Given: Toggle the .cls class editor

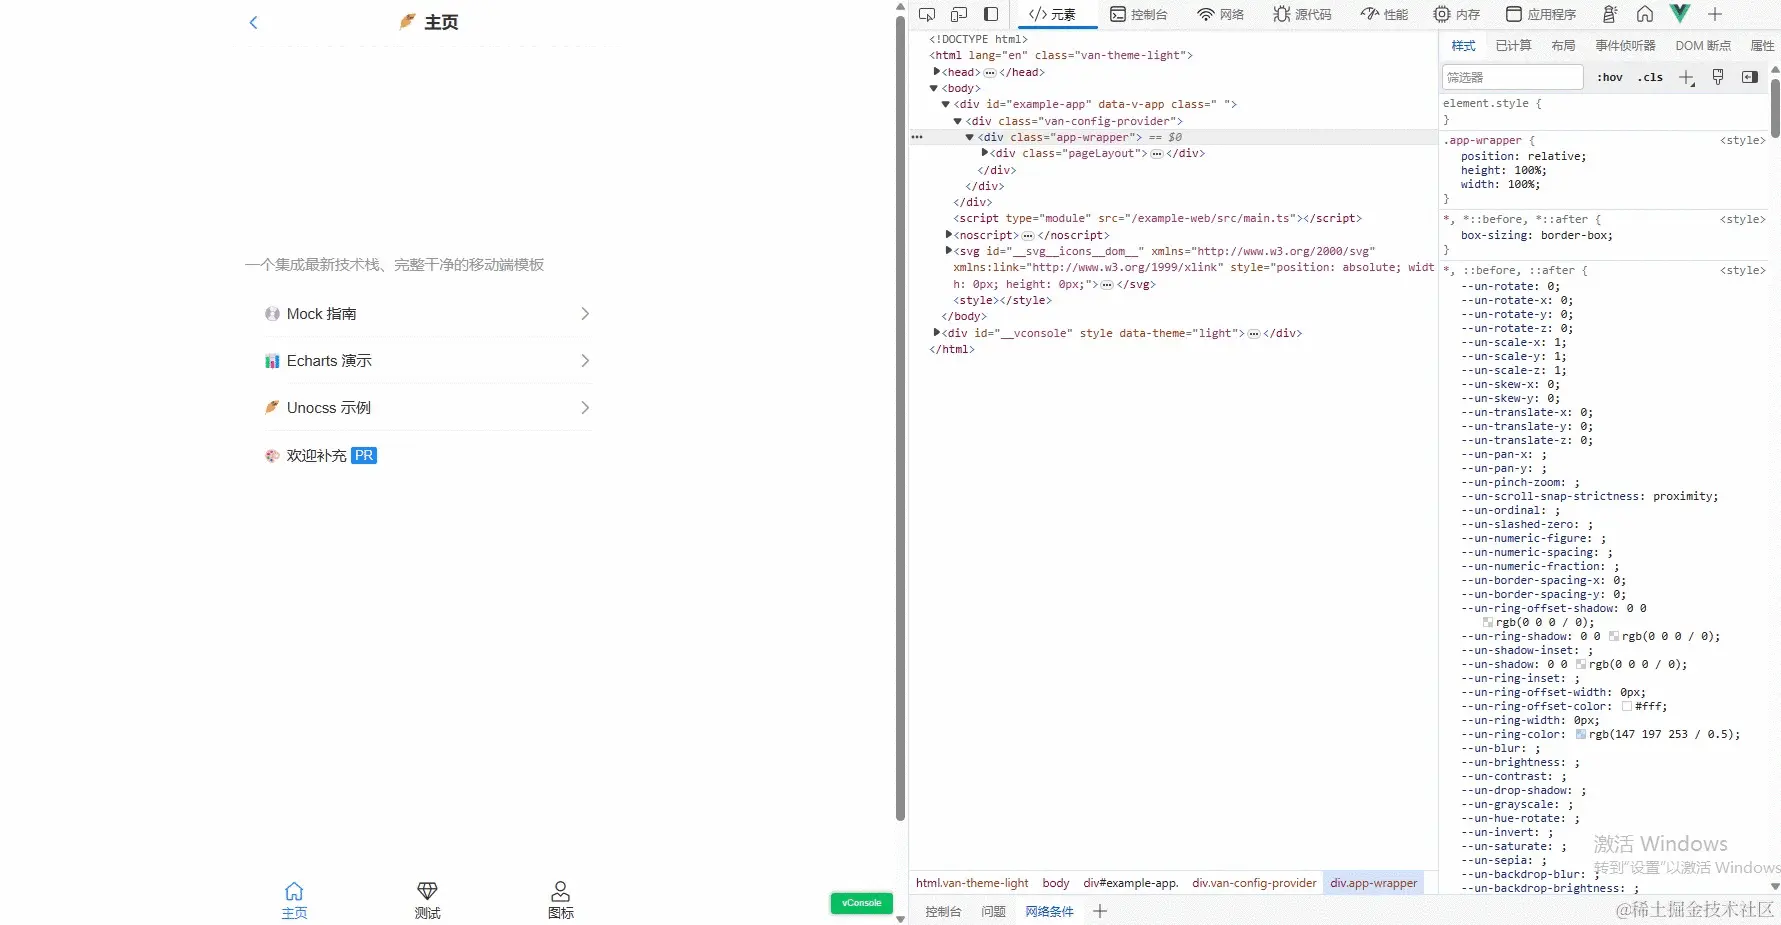Looking at the screenshot, I should [x=1649, y=77].
